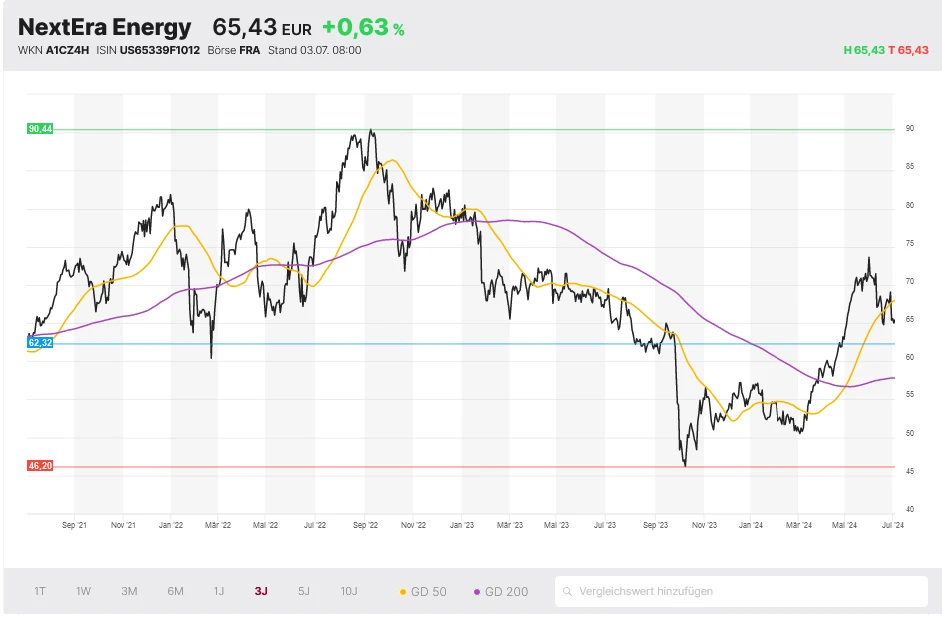Select the 1W time range
The image size is (943, 634).
[x=83, y=591]
